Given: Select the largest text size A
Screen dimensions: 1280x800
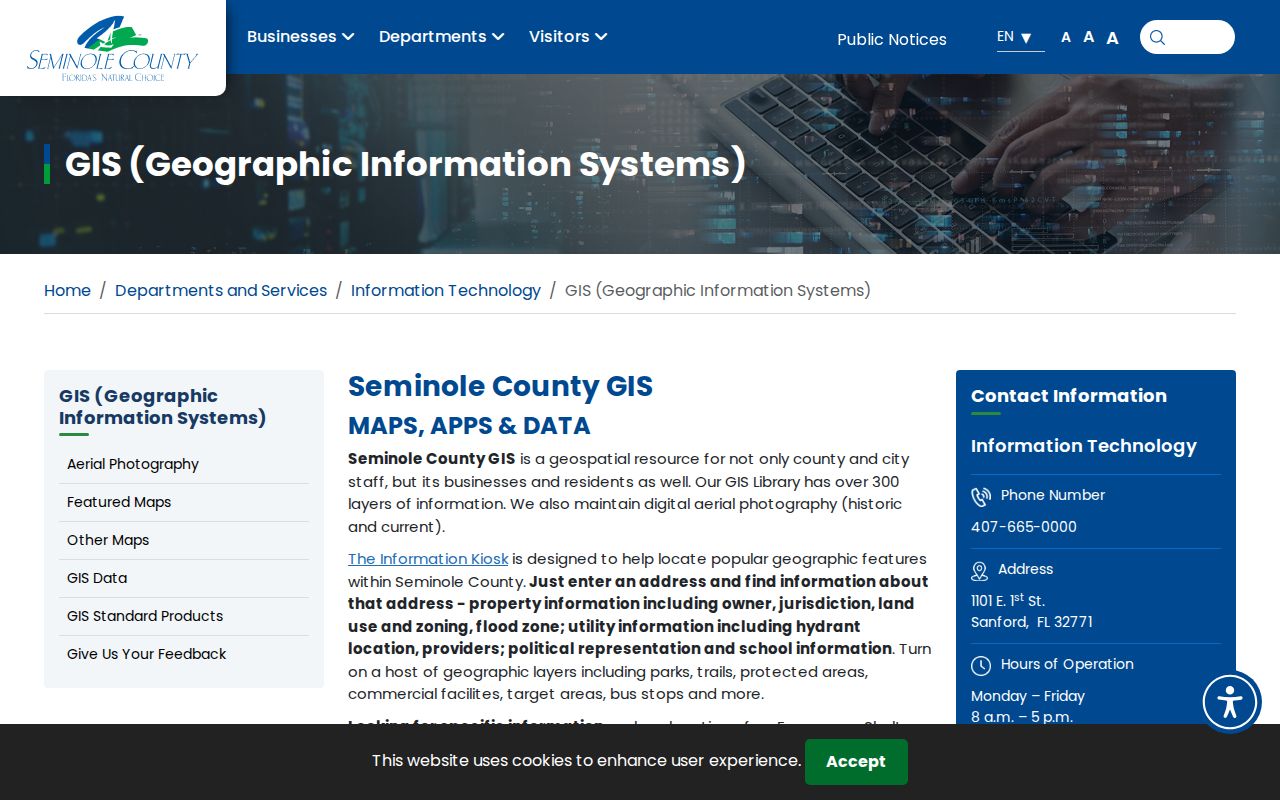Looking at the screenshot, I should pos(1112,38).
